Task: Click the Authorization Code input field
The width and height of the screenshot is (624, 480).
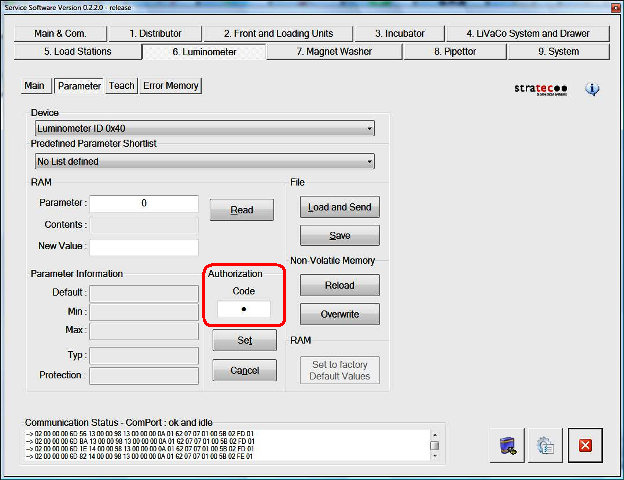Action: pos(244,310)
